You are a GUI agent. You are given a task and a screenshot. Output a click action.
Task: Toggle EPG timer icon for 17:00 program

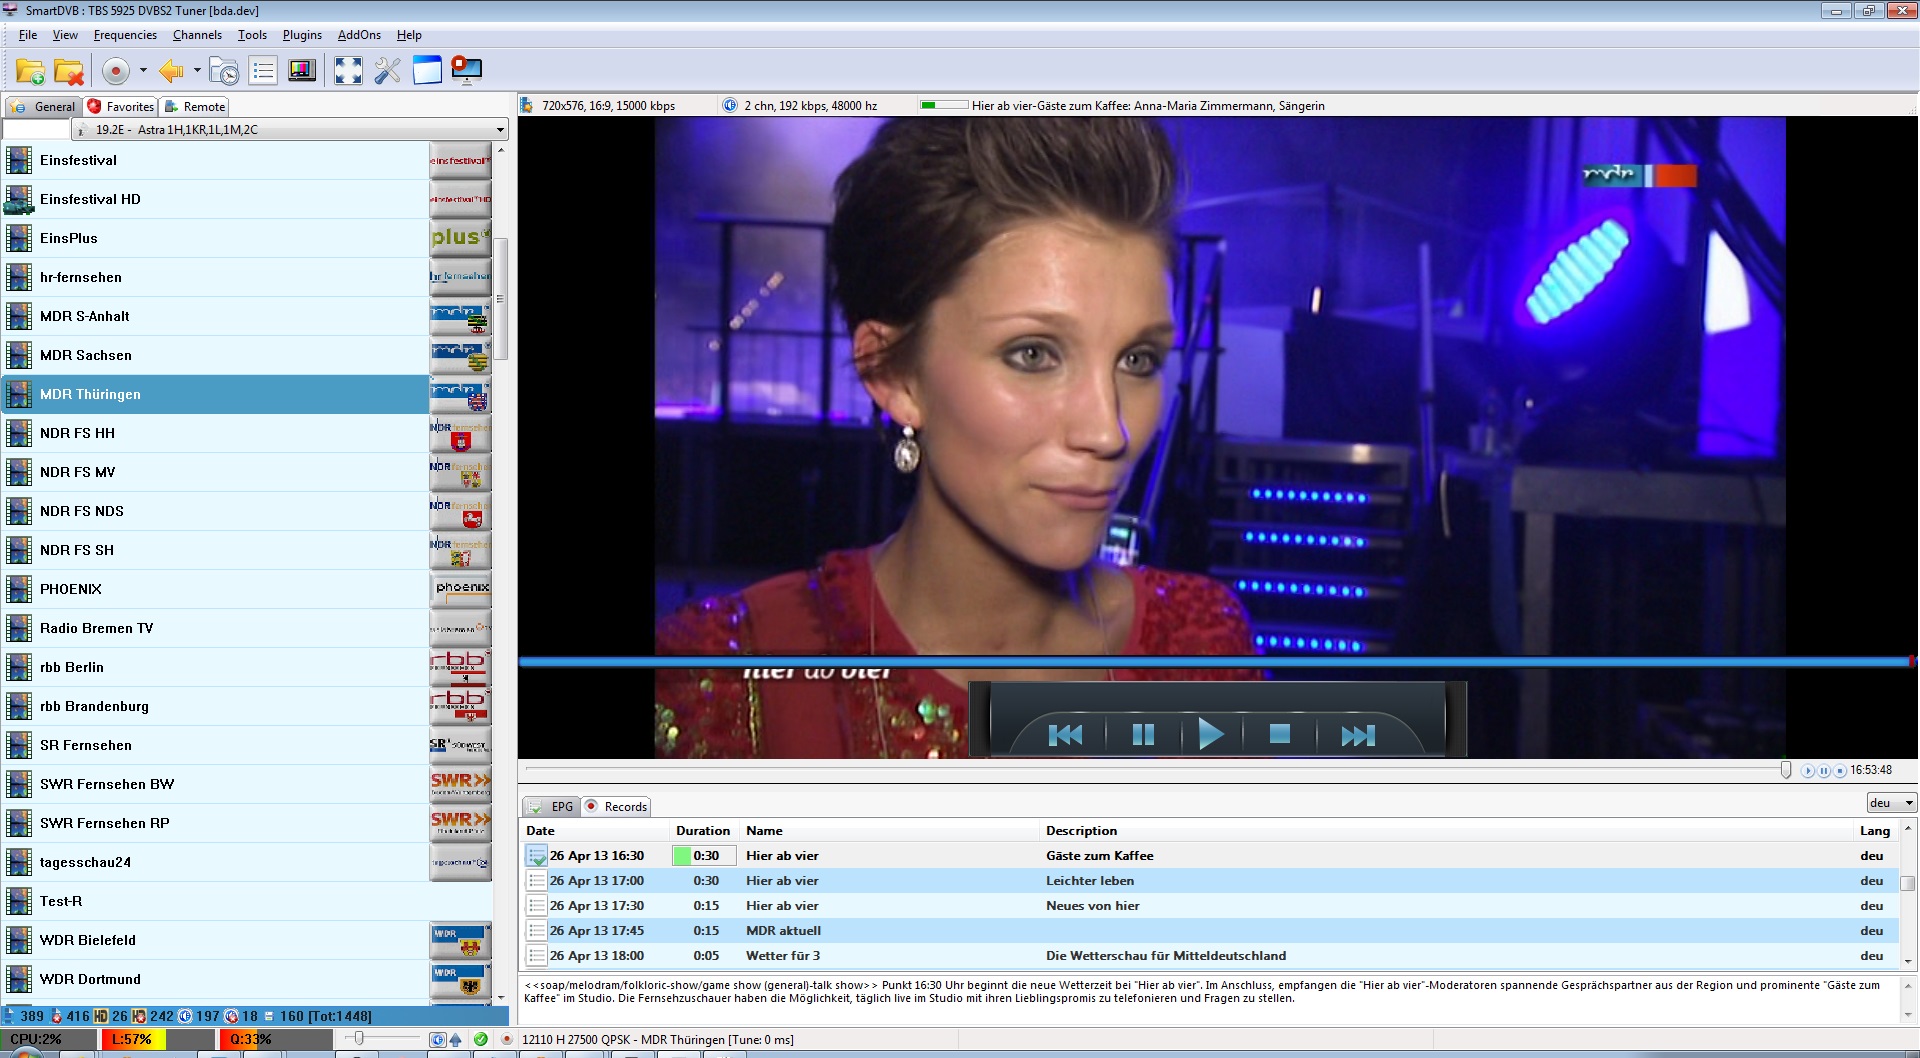[x=537, y=881]
